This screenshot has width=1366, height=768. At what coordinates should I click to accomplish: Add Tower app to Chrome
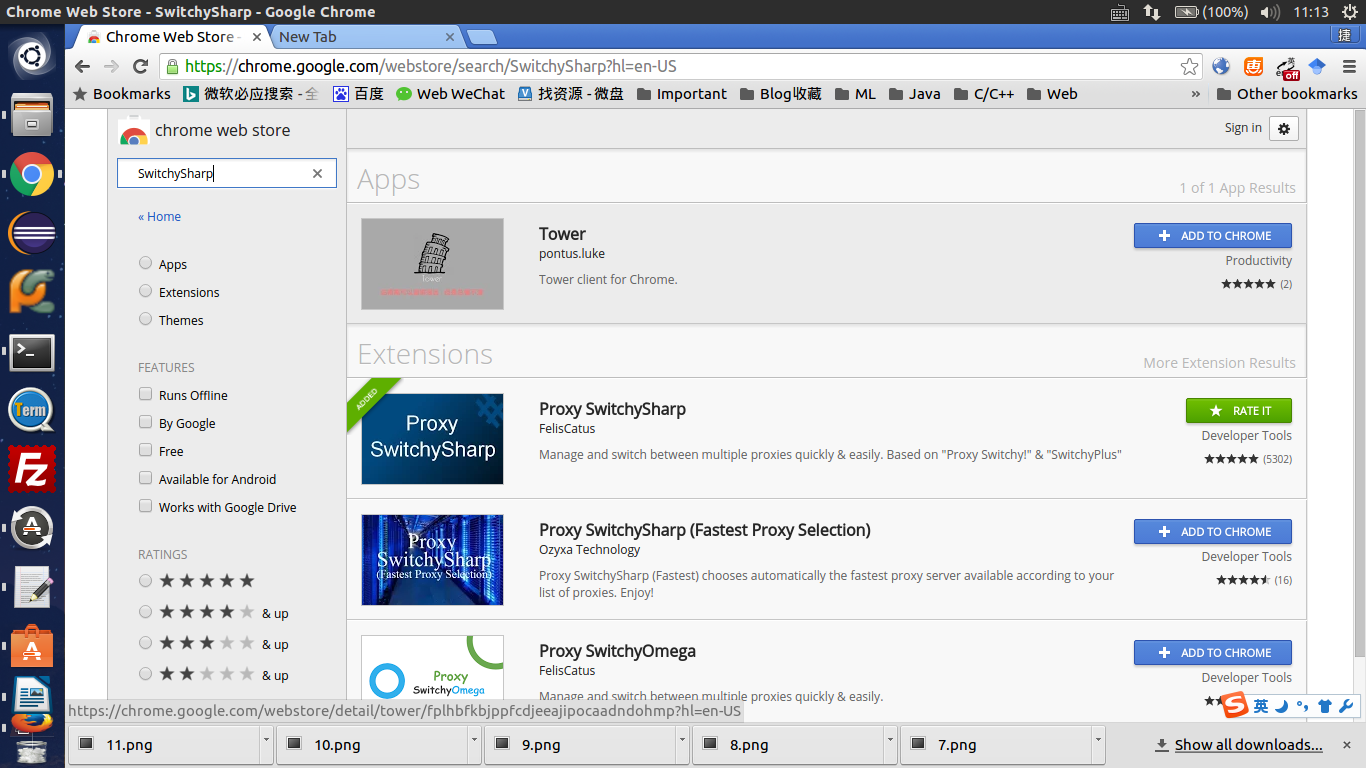(1212, 236)
